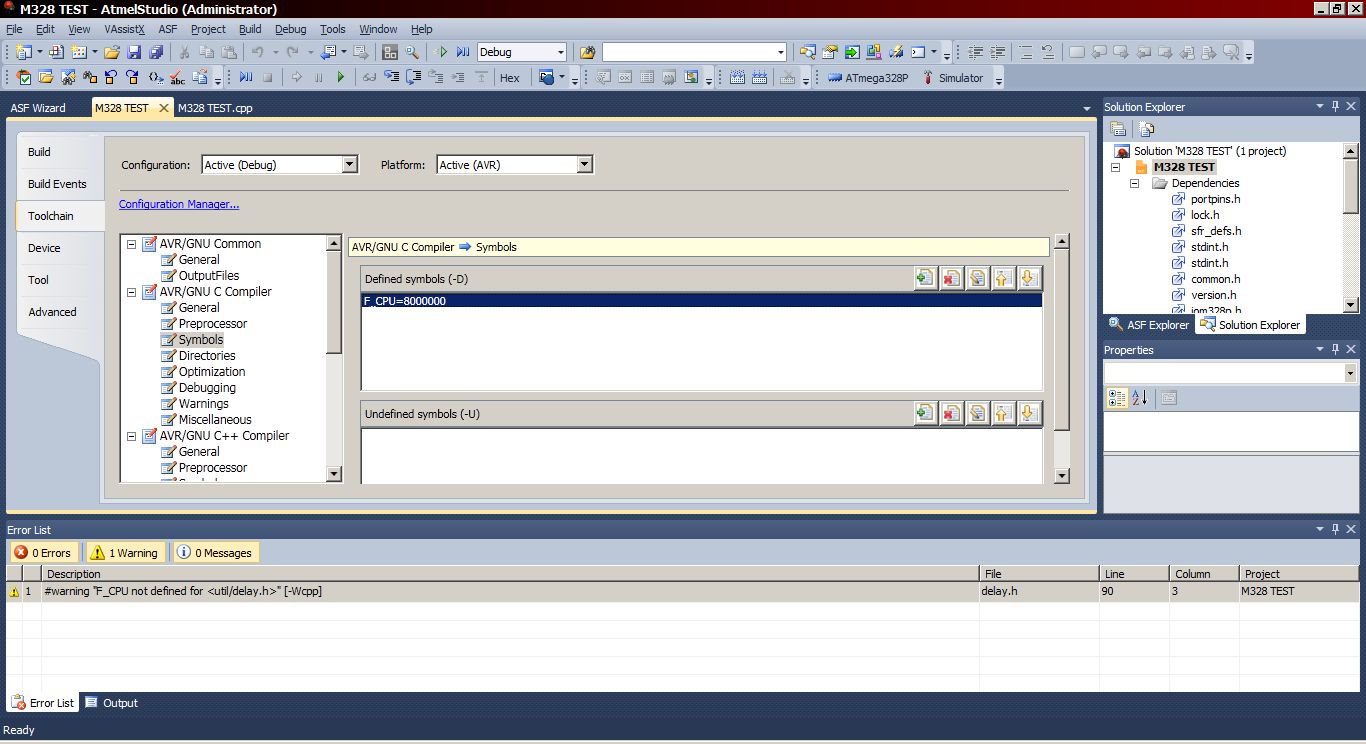Open the Tools menu
This screenshot has width=1366, height=744.
pos(333,29)
